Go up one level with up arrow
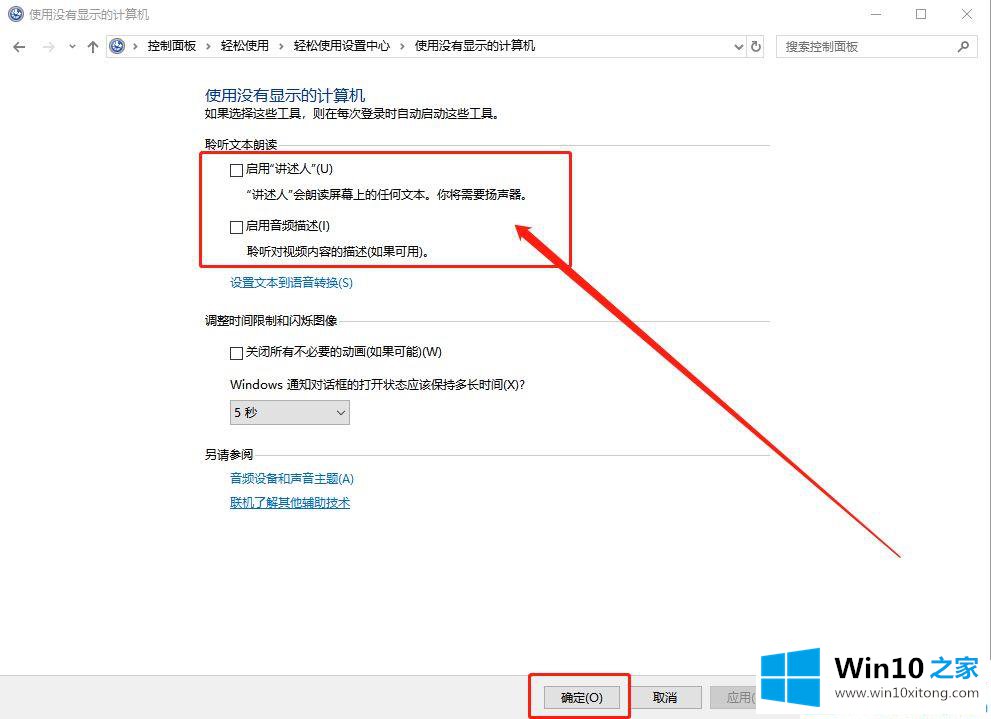 (x=93, y=47)
